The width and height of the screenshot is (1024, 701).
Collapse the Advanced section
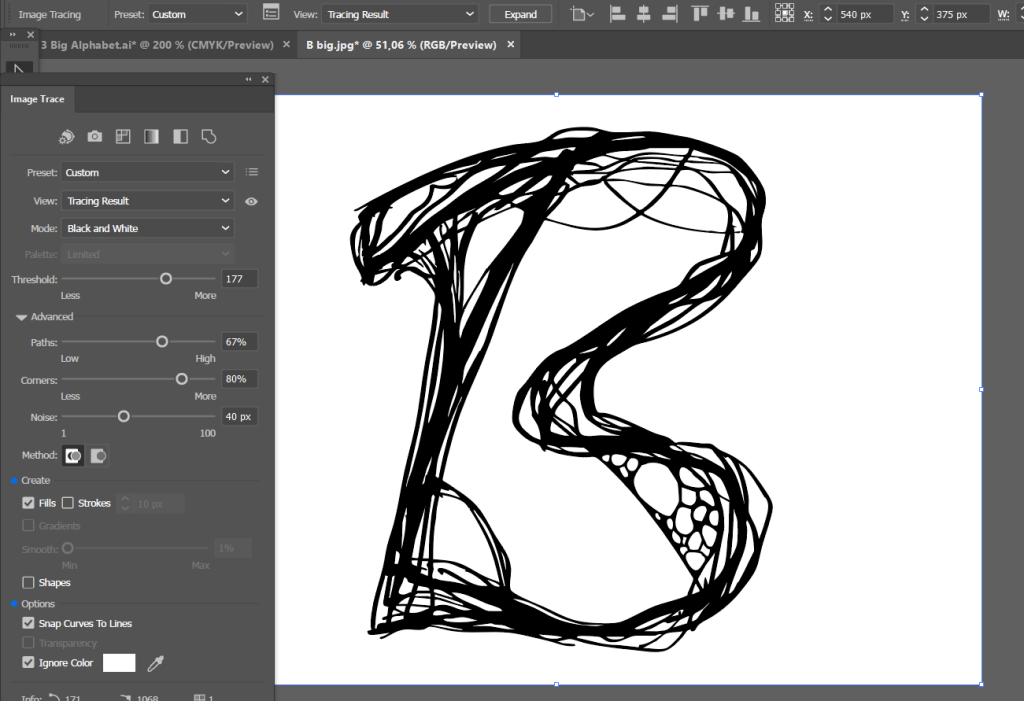(x=21, y=317)
